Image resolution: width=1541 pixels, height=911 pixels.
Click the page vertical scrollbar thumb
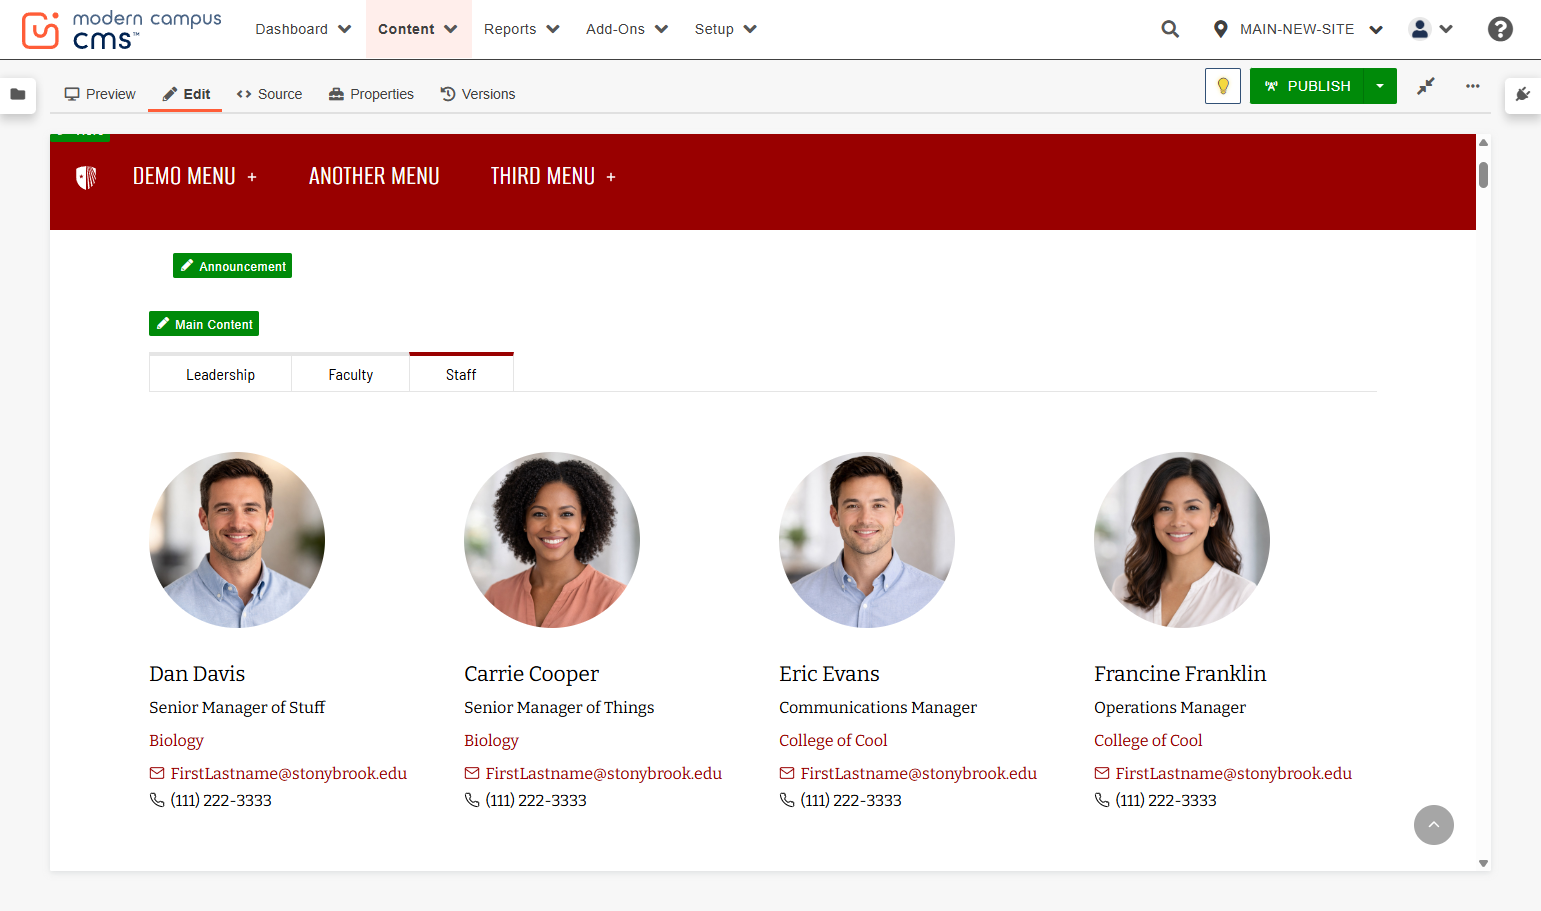[x=1483, y=175]
